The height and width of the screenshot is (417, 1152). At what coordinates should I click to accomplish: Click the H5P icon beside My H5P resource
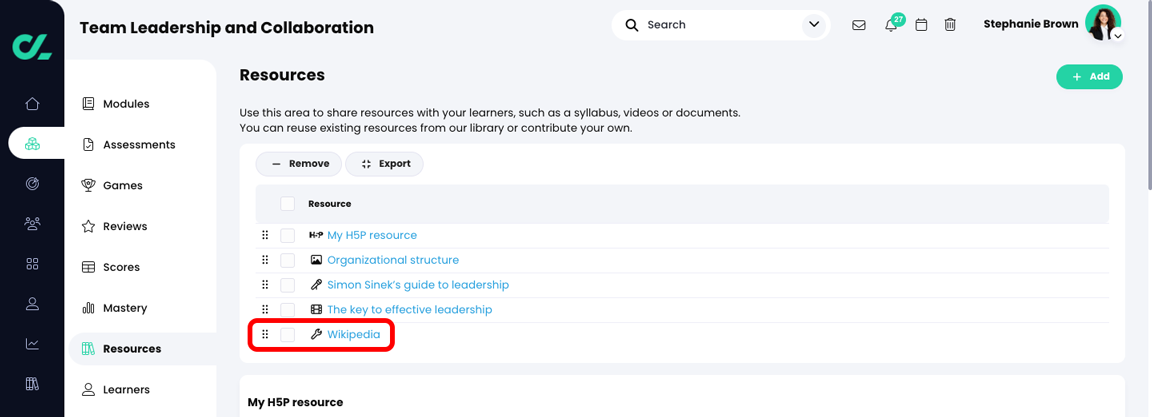(316, 236)
